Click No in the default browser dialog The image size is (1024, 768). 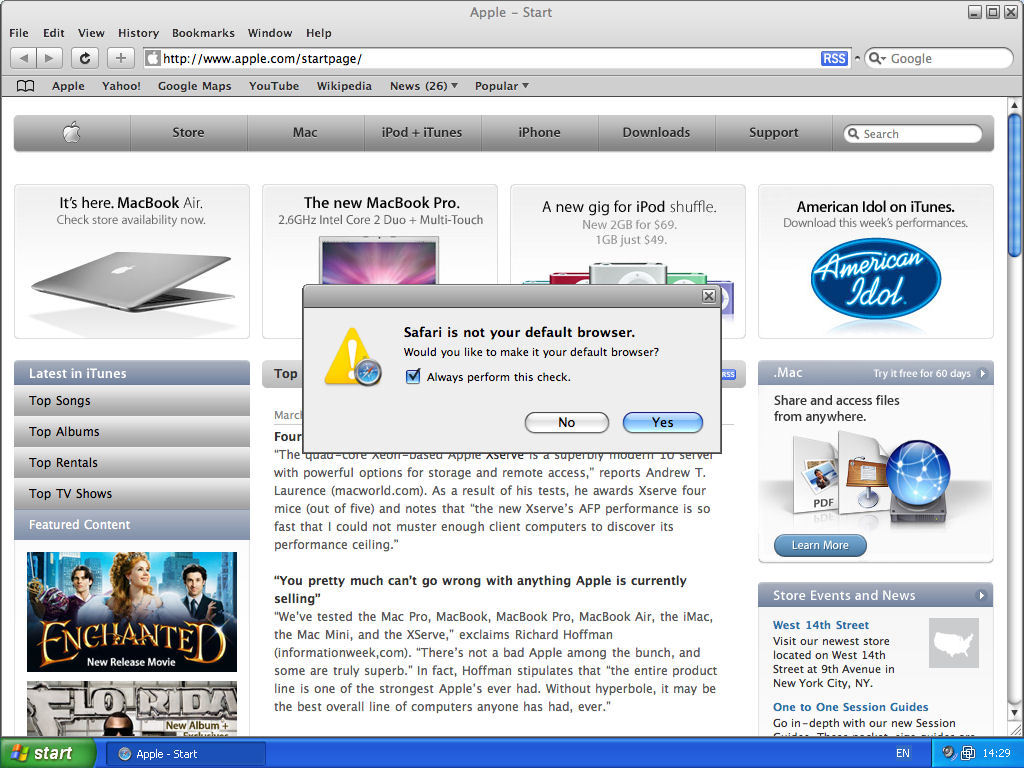[x=566, y=422]
